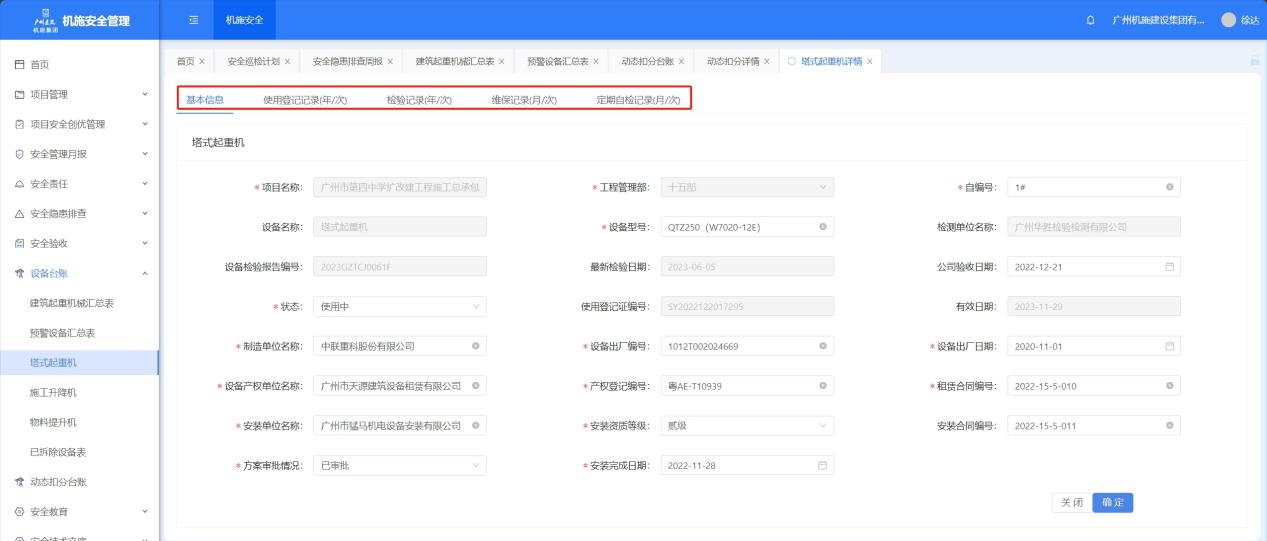Close the 动态扣分详情 tab
Viewport: 1267px width, 541px height.
(767, 62)
